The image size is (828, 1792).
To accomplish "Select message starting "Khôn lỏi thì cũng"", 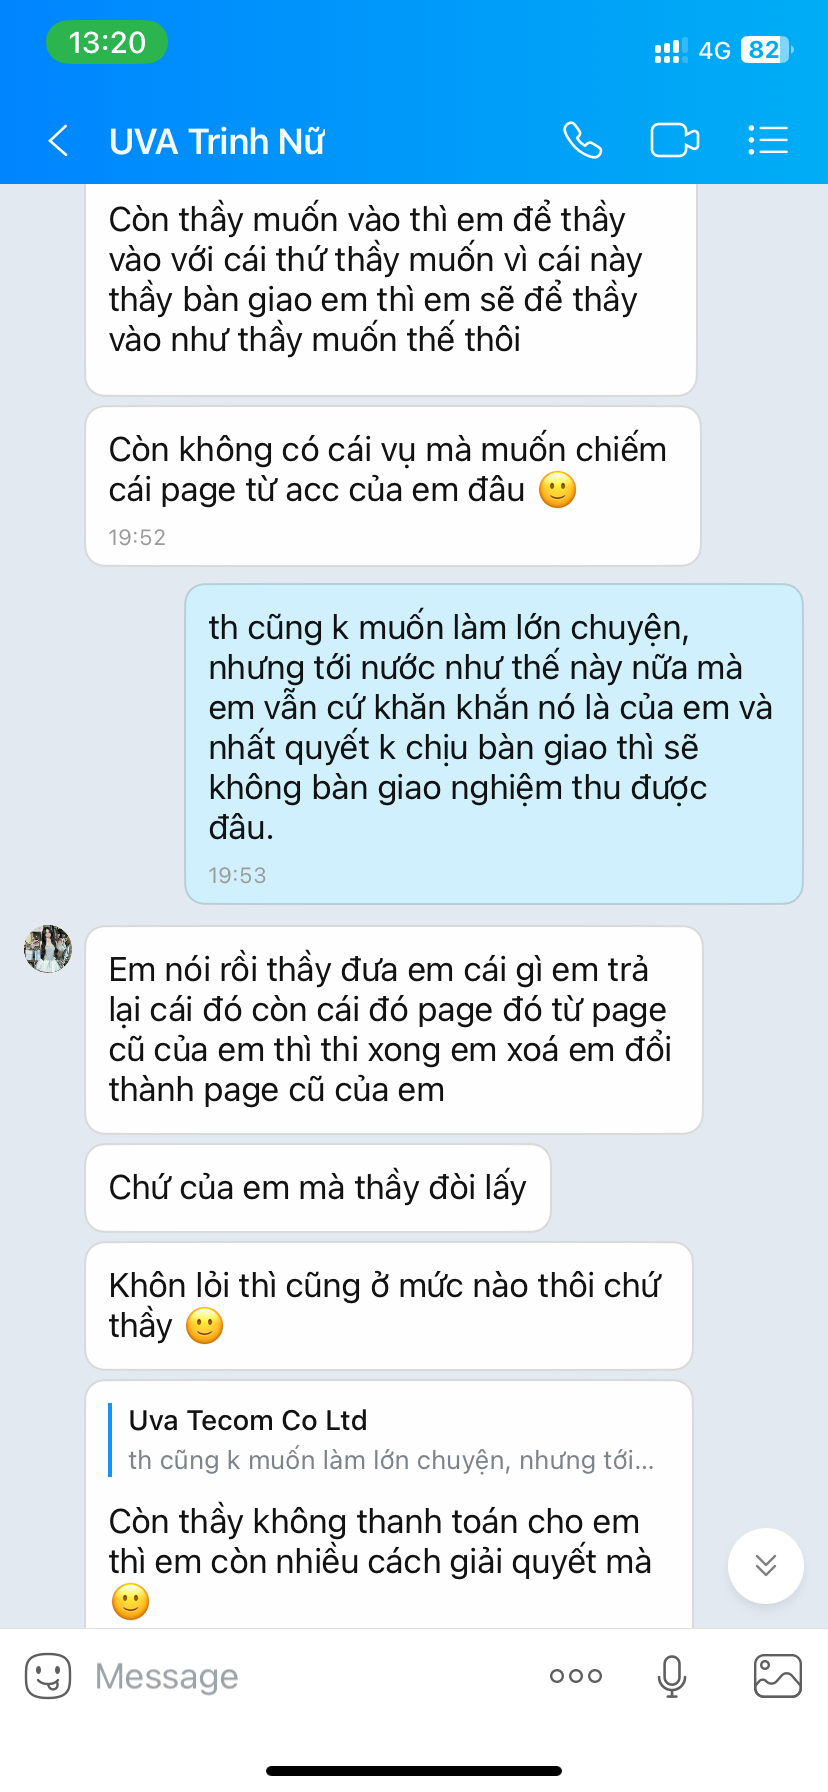I will pyautogui.click(x=389, y=1306).
